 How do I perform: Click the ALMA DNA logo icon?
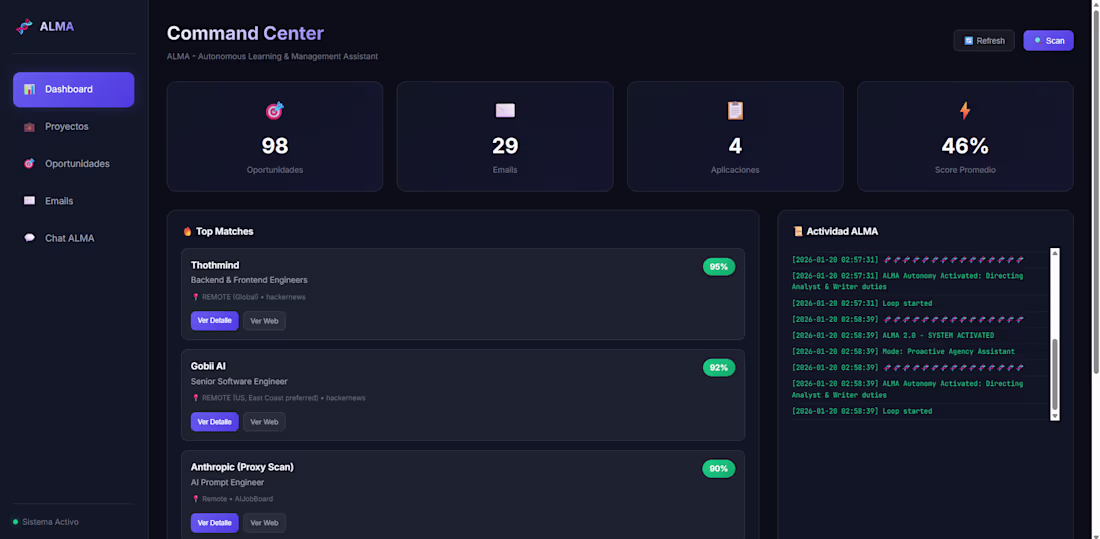pos(25,27)
